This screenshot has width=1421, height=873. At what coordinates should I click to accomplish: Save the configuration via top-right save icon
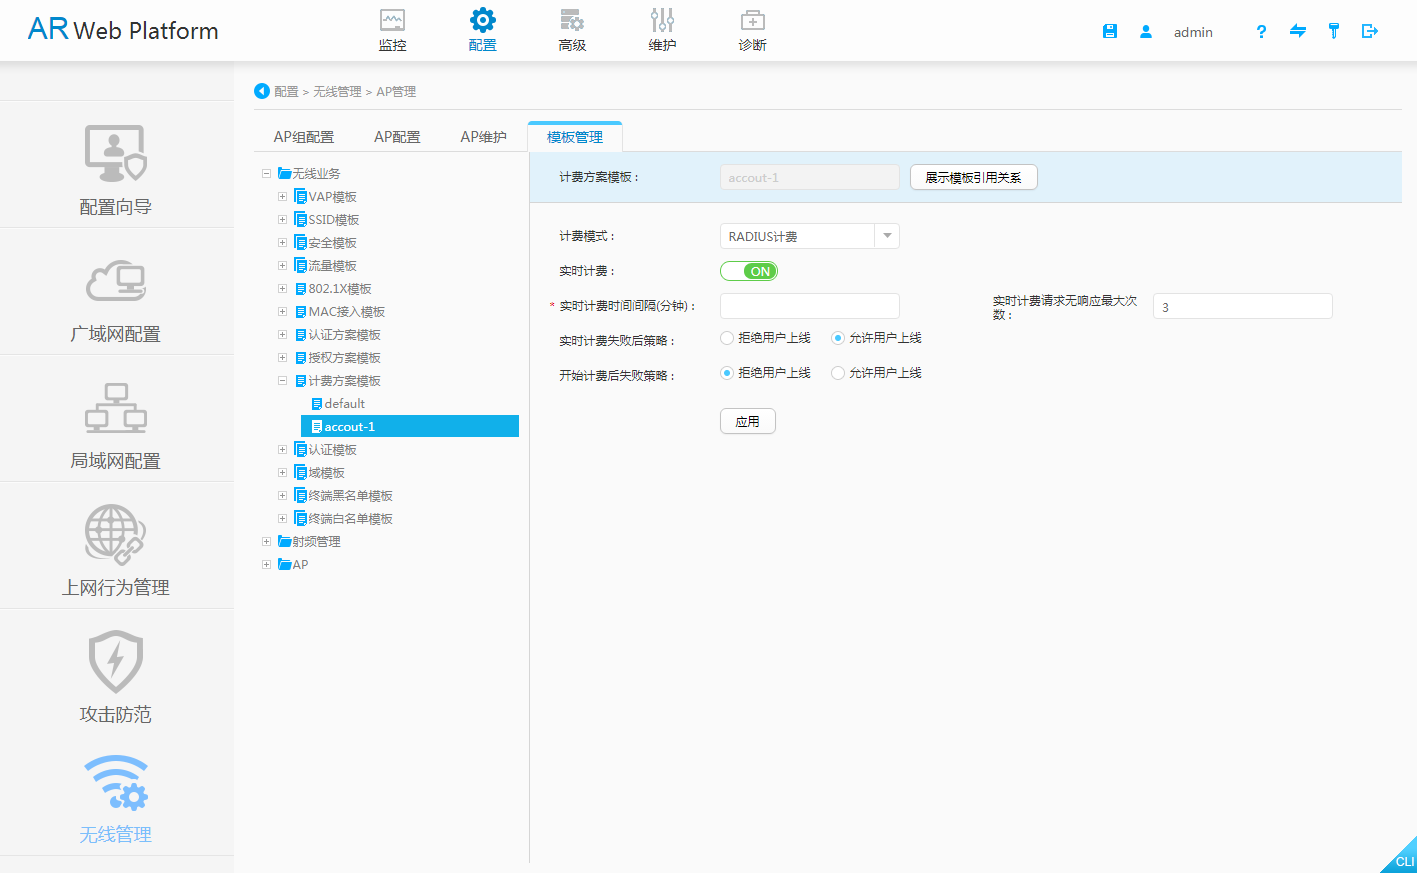[1110, 30]
